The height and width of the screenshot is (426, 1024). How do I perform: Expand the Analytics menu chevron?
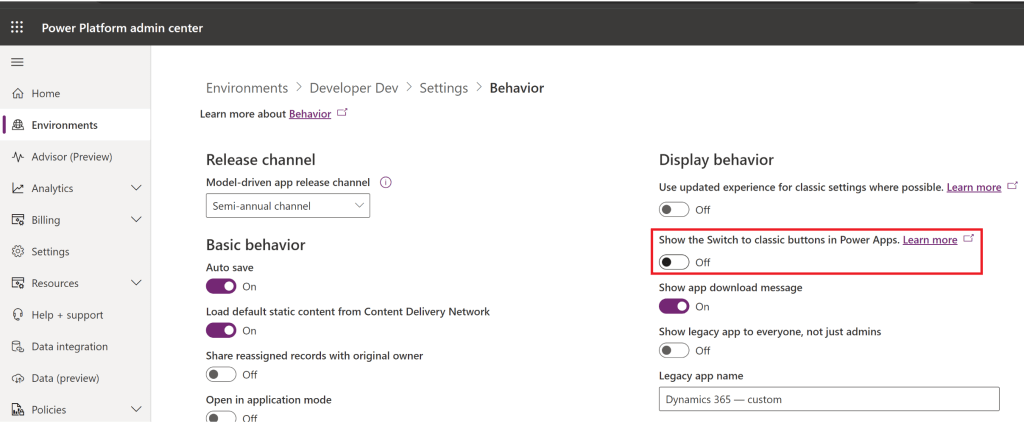[x=137, y=188]
